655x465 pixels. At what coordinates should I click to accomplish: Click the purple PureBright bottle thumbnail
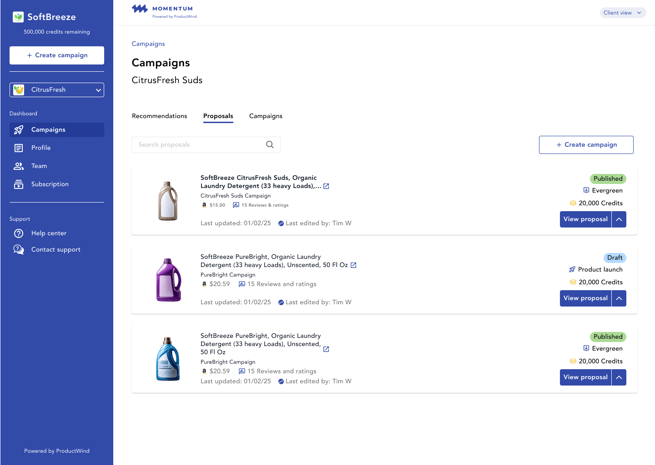tap(168, 280)
